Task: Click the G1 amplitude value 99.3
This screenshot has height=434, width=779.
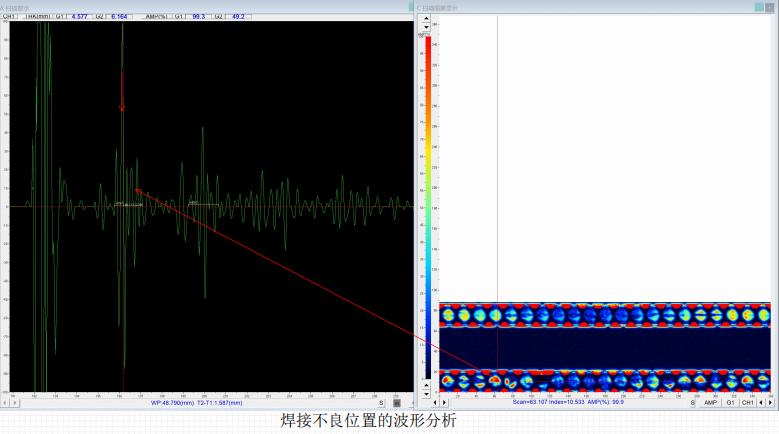Action: pyautogui.click(x=198, y=17)
